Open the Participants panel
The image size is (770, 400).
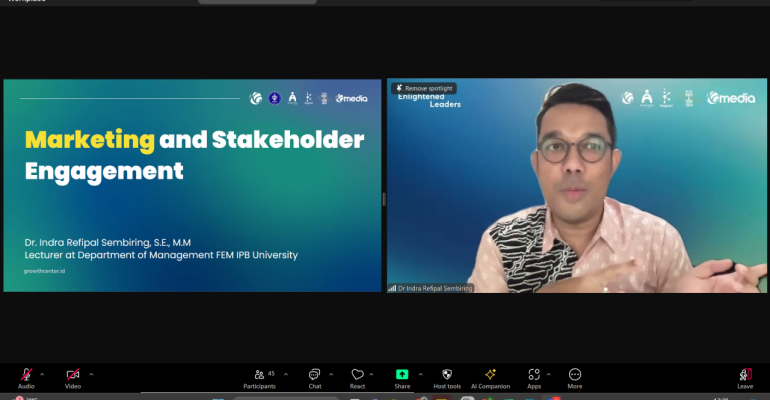pos(259,379)
